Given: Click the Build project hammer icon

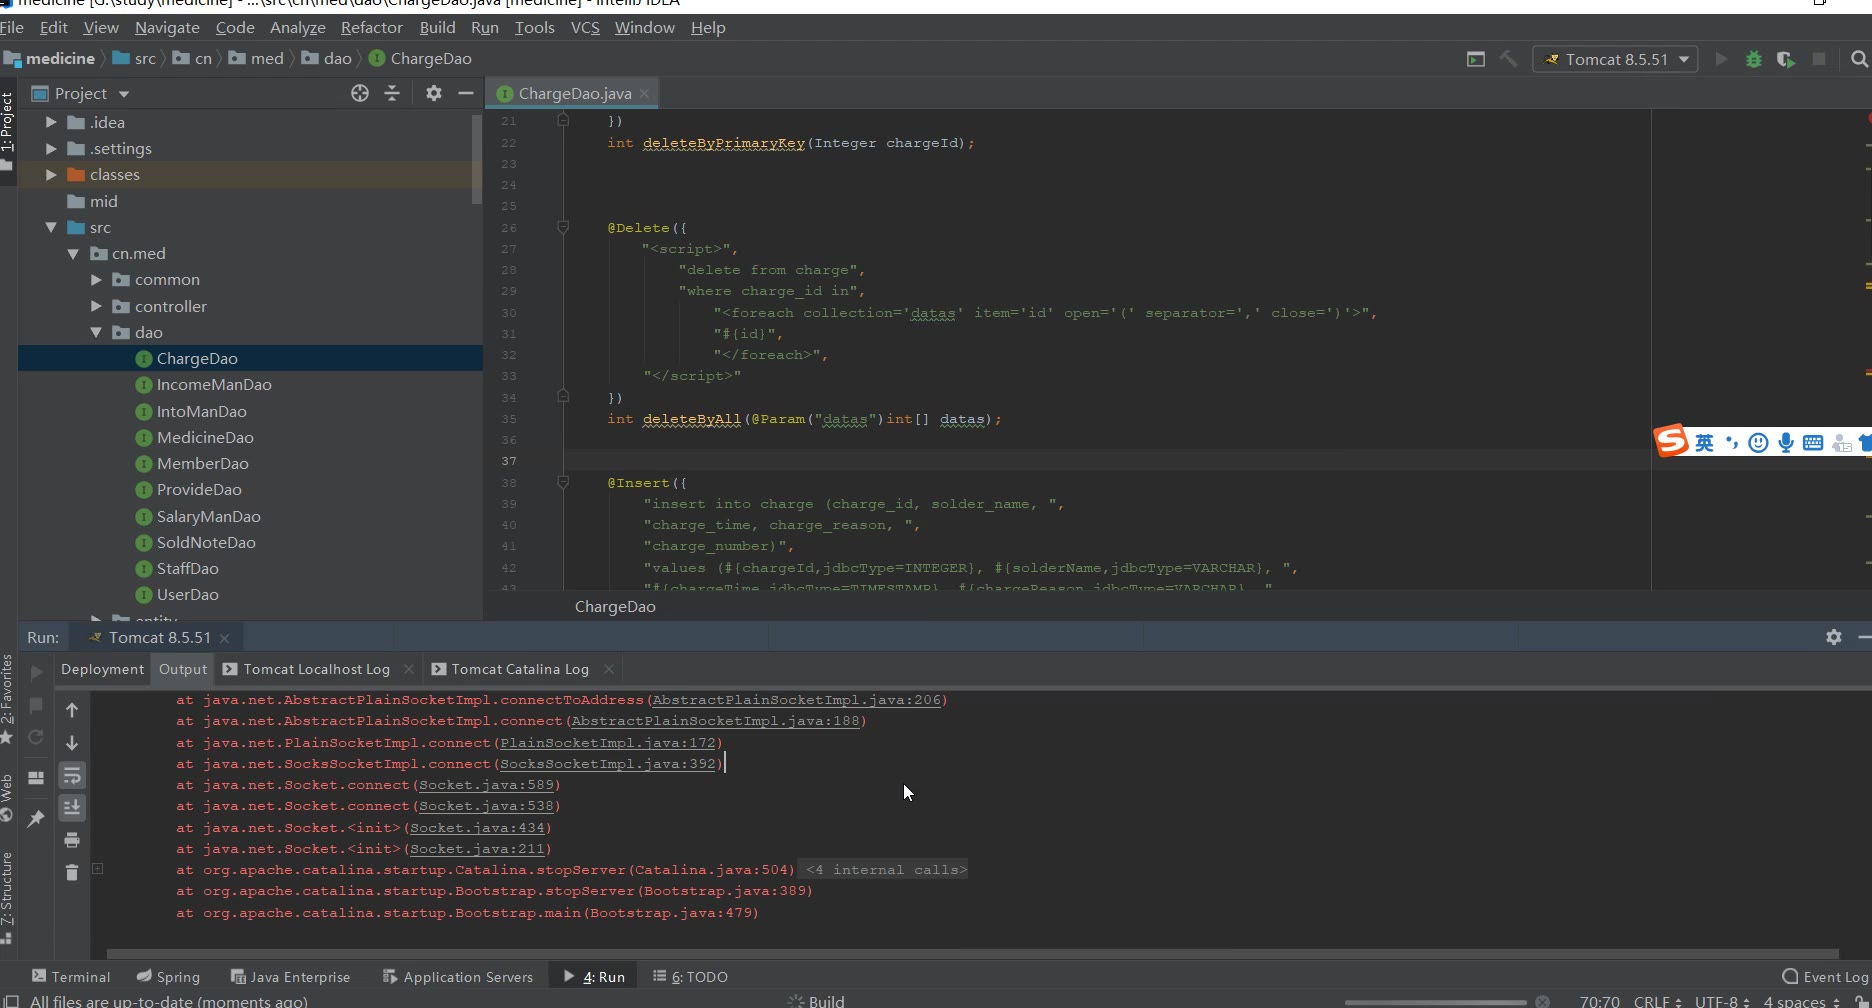Looking at the screenshot, I should (1508, 59).
